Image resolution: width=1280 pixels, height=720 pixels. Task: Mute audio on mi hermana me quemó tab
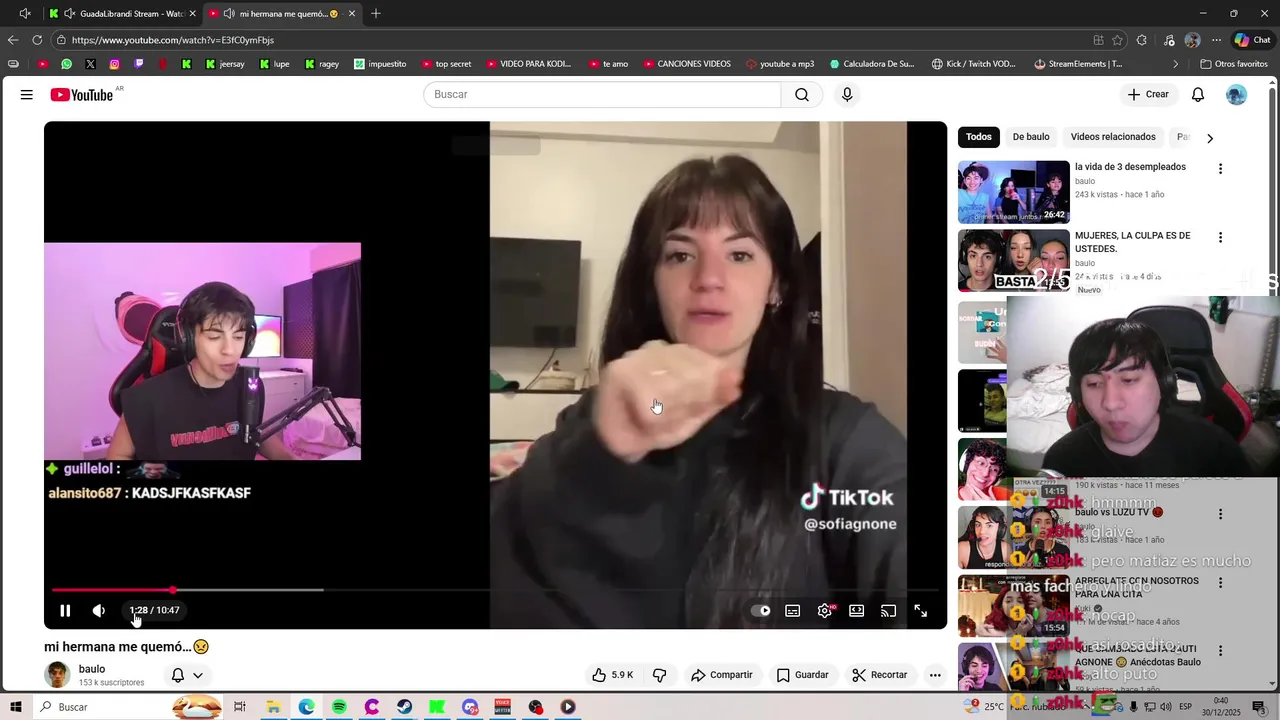[229, 14]
